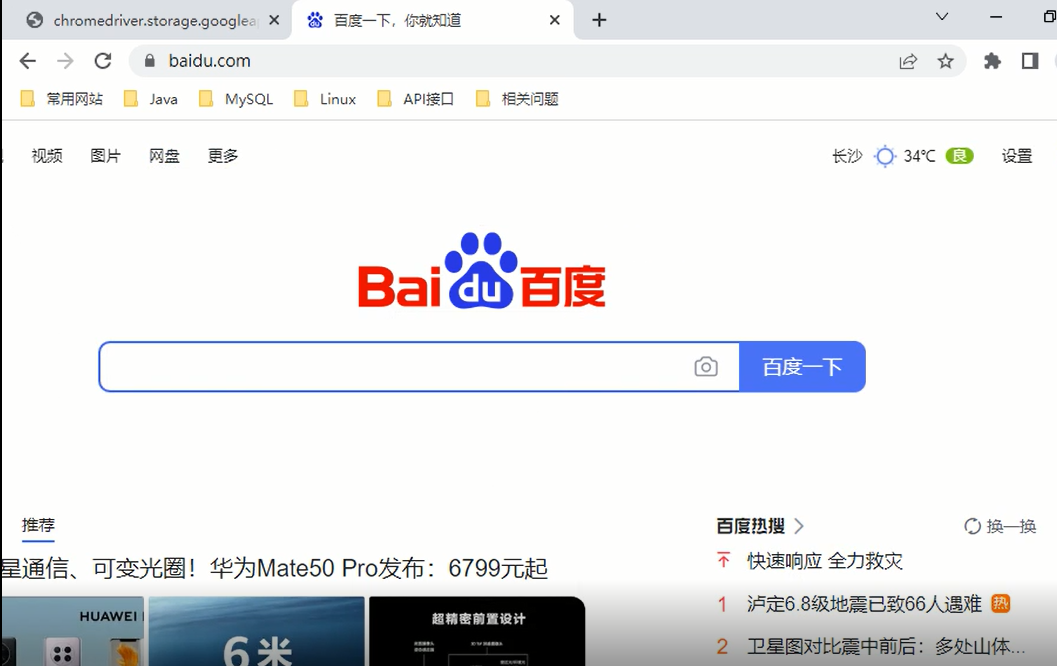Screen dimensions: 1057x666
Task: Open image search with the camera icon
Action: [706, 367]
